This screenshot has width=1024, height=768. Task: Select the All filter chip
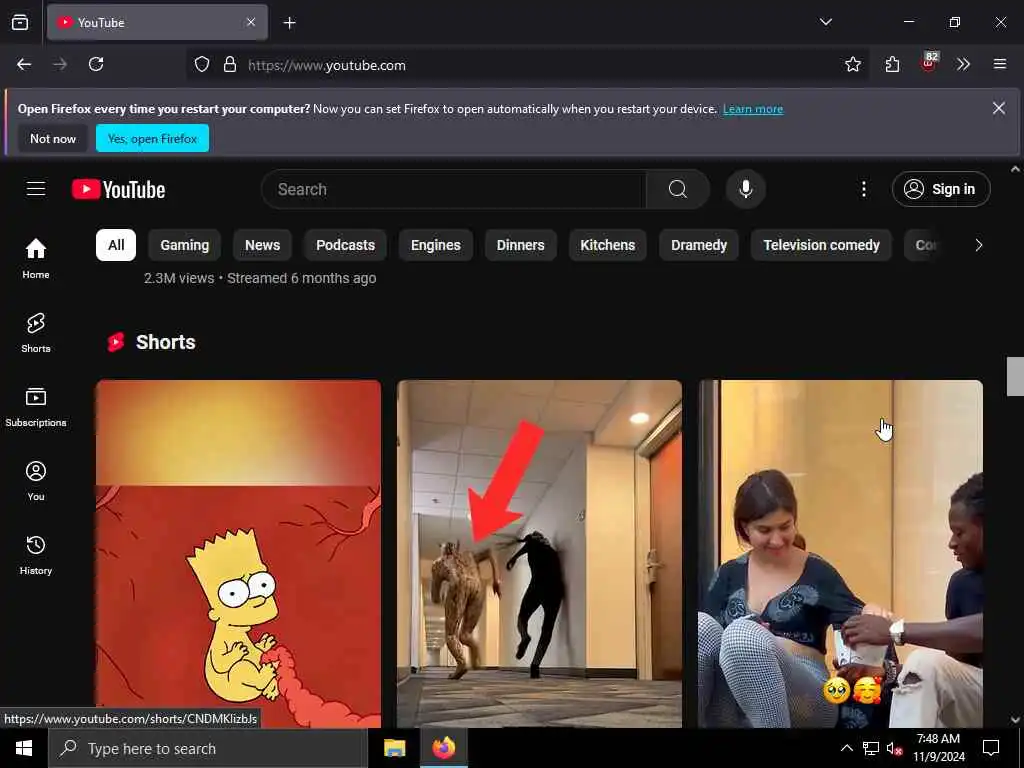tap(116, 245)
